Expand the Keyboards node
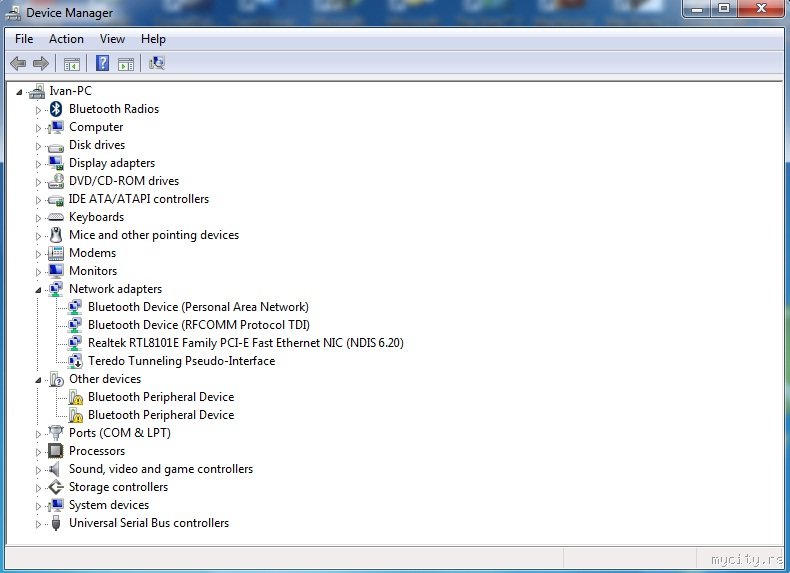Image resolution: width=790 pixels, height=573 pixels. pyautogui.click(x=38, y=218)
